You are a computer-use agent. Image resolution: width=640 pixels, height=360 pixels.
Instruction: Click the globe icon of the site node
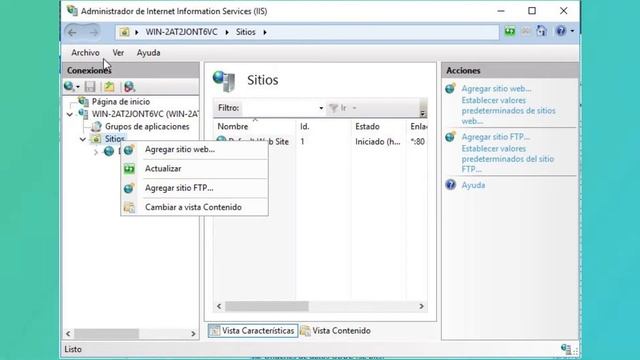coord(109,151)
